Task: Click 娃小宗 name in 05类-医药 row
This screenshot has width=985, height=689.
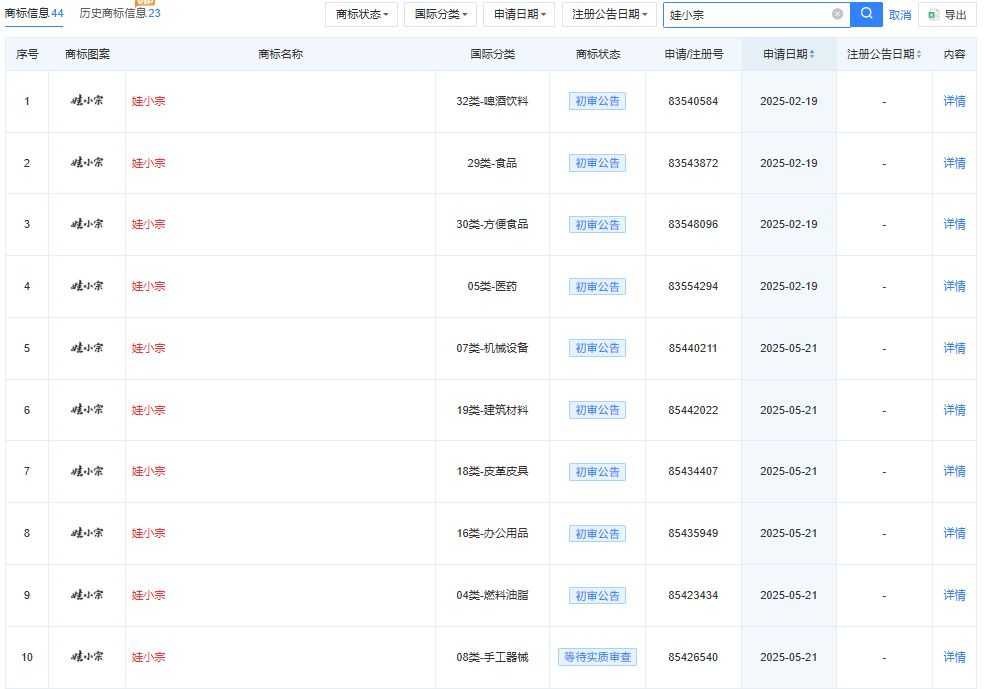Action: (x=148, y=286)
